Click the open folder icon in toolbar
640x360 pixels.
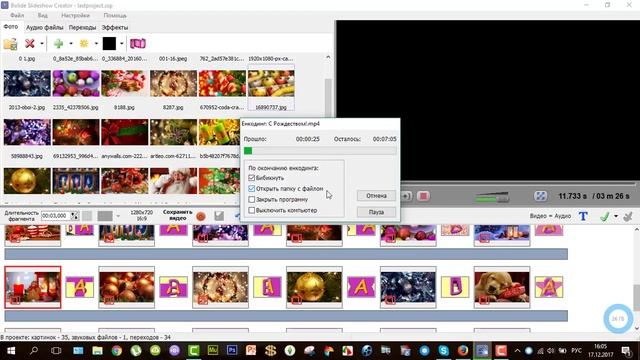click(x=10, y=44)
